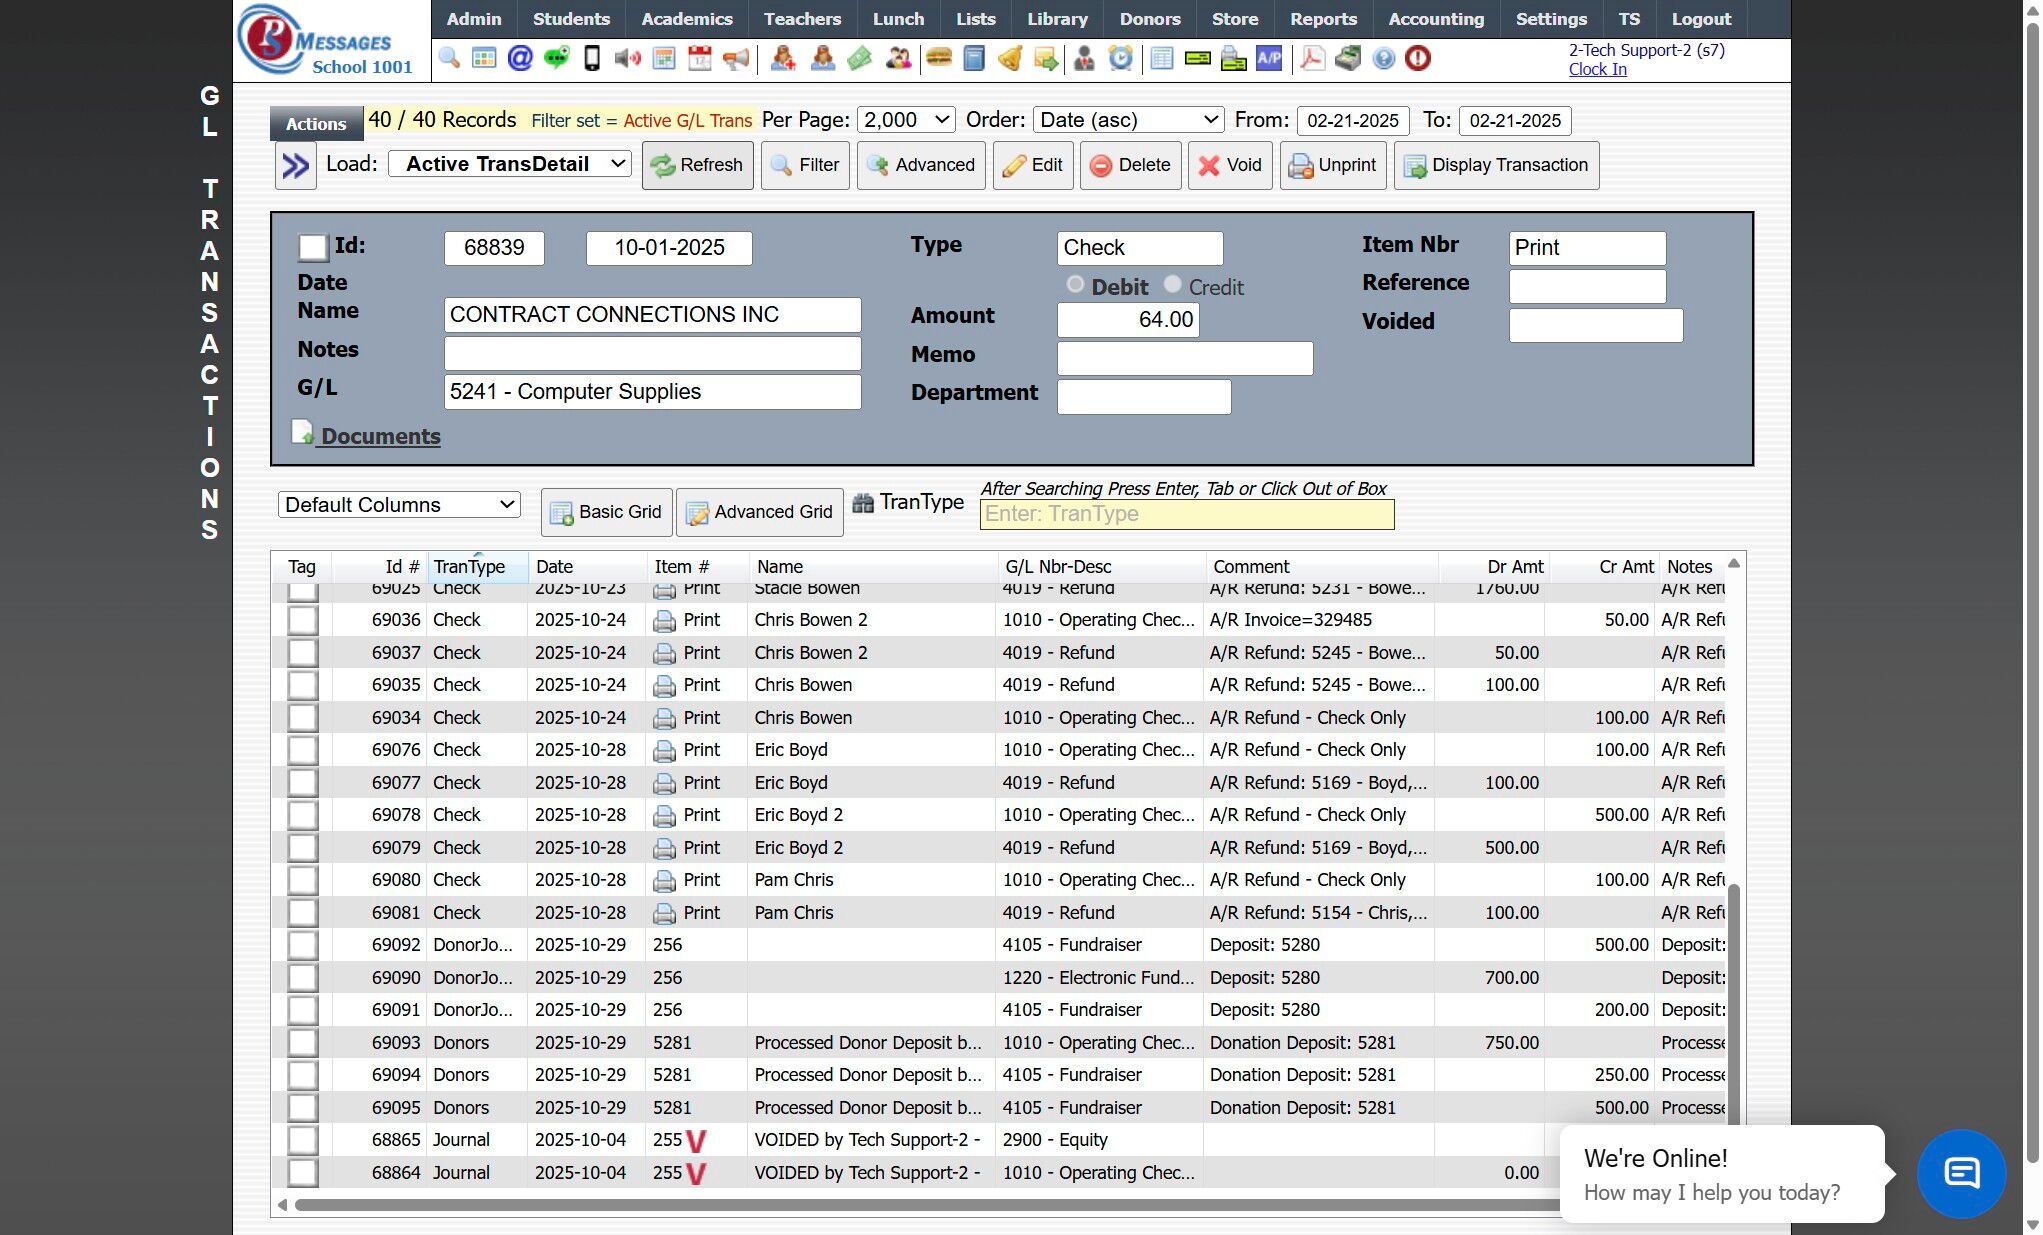The height and width of the screenshot is (1235, 2043).
Task: Check the Id checkbox in detail panel
Action: coord(313,247)
